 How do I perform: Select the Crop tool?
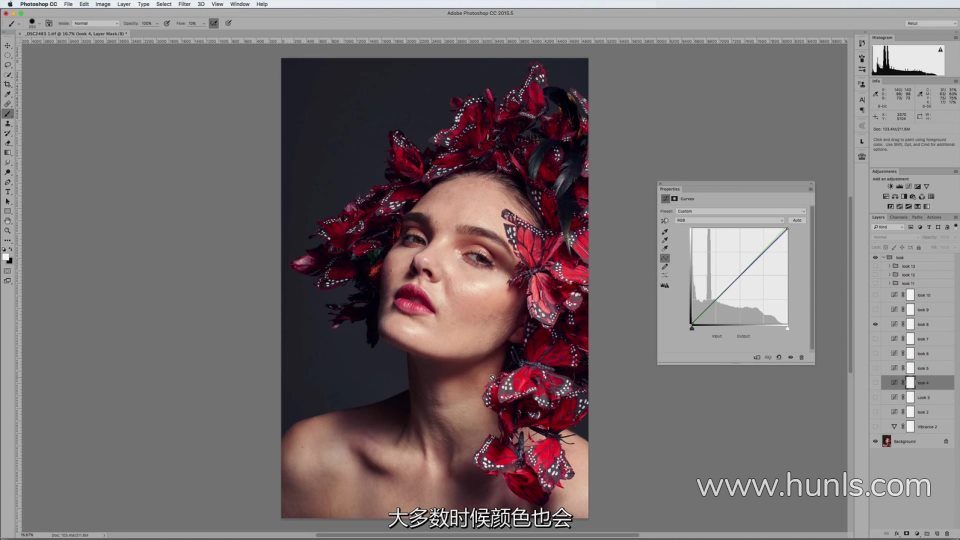7,84
